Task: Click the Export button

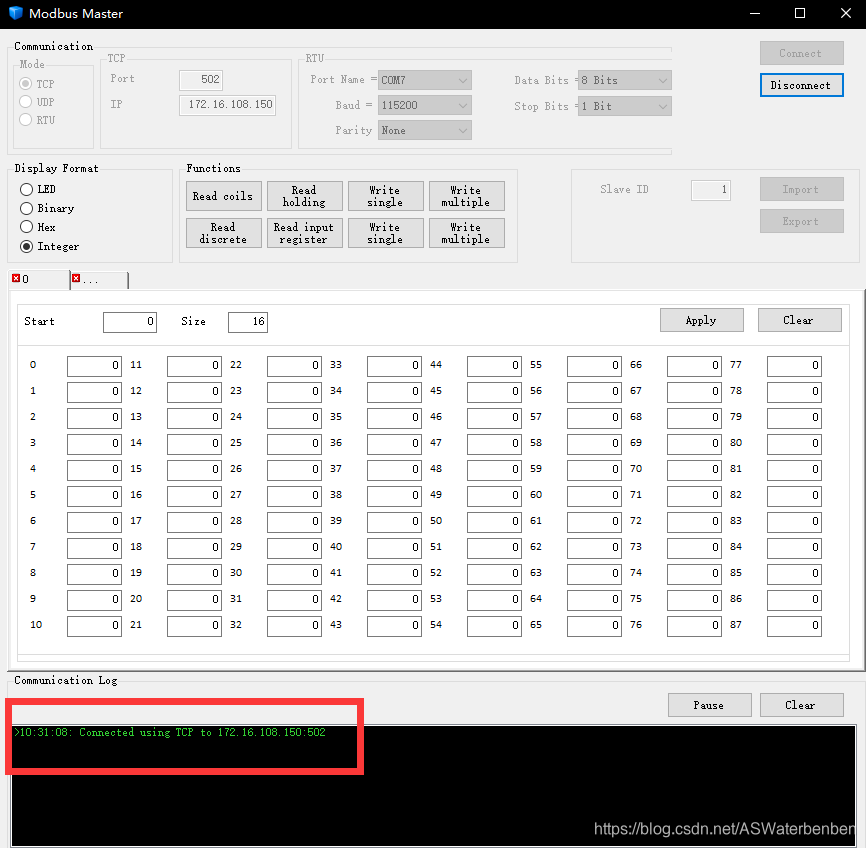Action: 801,221
